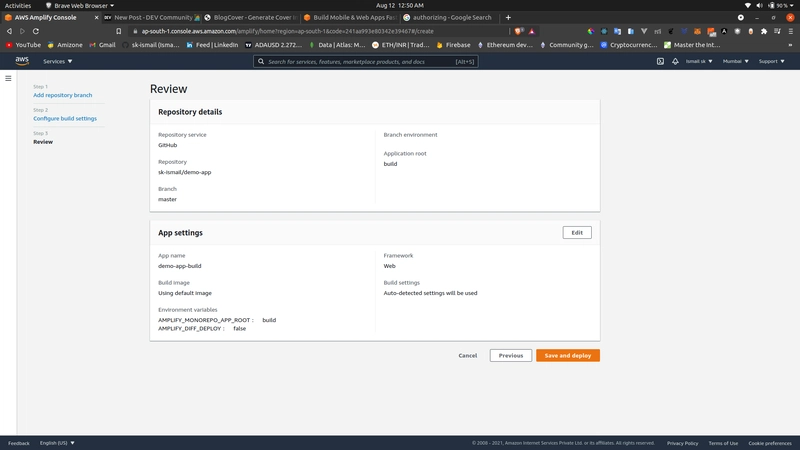Expand the Support menu dropdown
This screenshot has width=800, height=450.
tap(771, 61)
